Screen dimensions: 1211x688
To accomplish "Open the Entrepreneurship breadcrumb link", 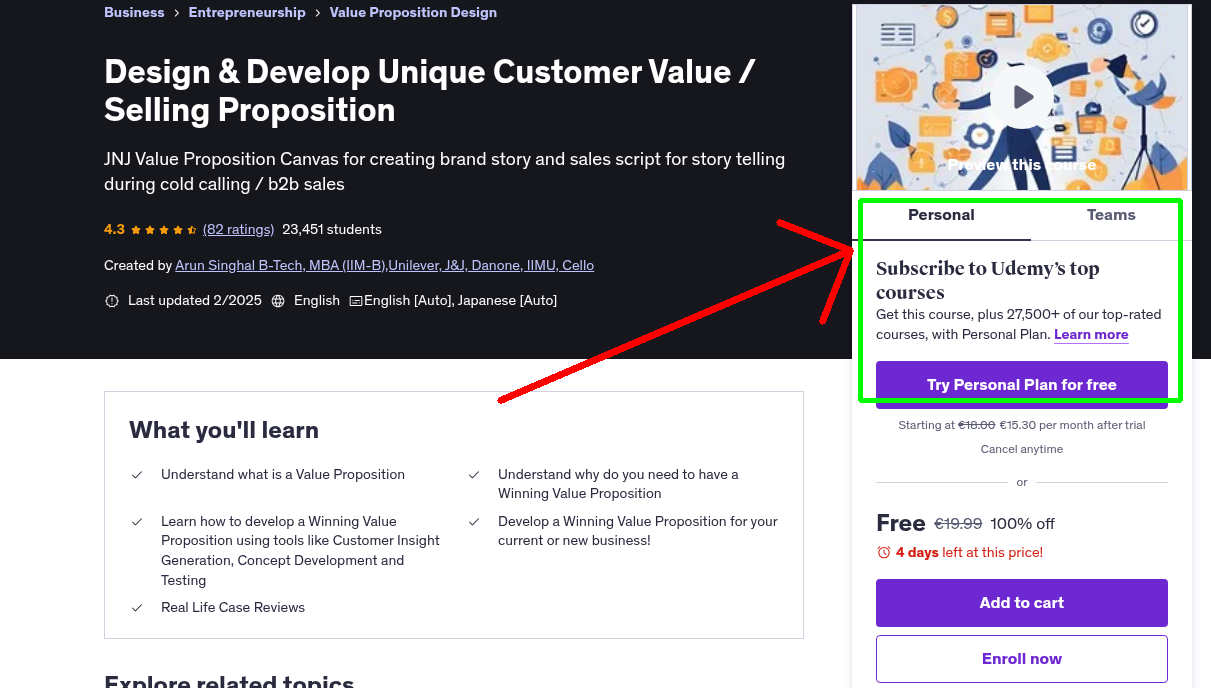I will click(247, 12).
